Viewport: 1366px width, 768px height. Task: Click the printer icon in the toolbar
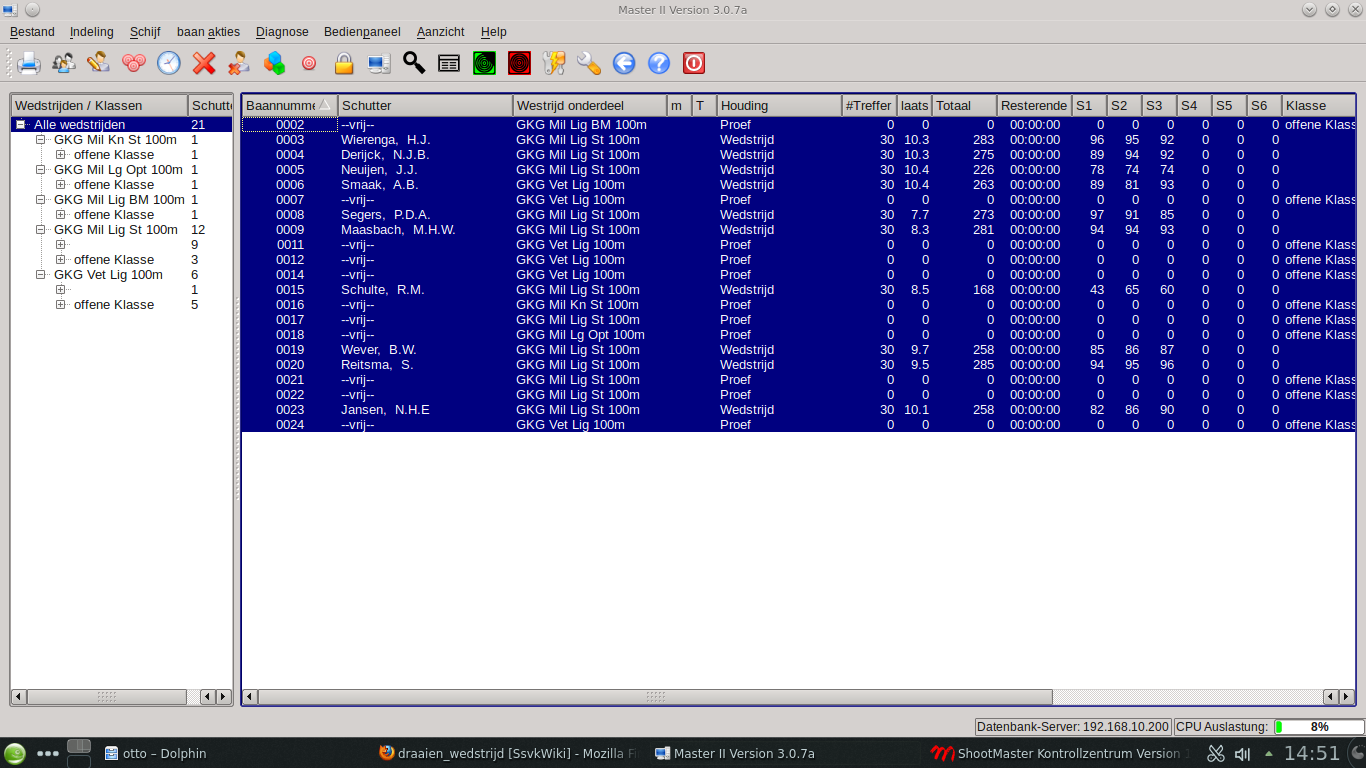28,64
